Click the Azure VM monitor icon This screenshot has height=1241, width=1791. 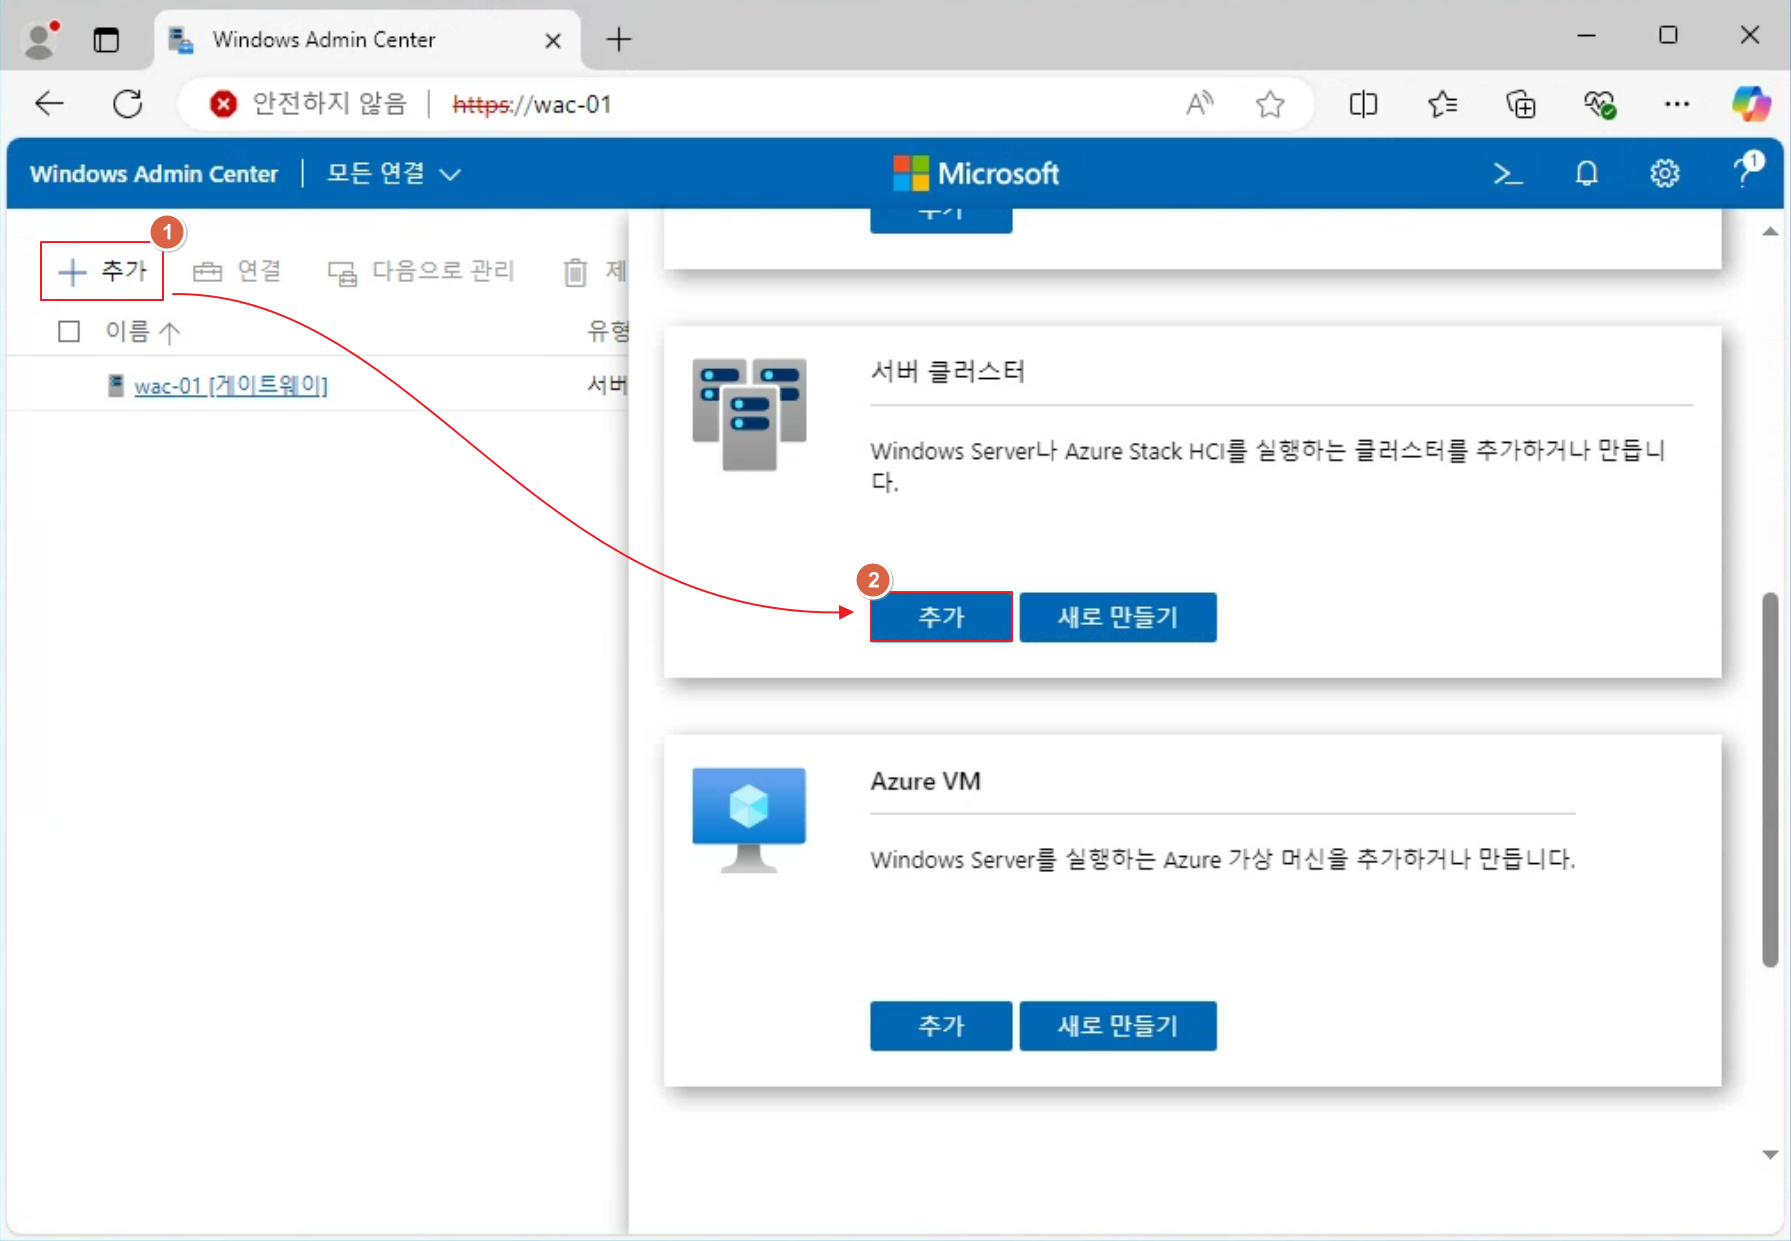click(x=749, y=820)
